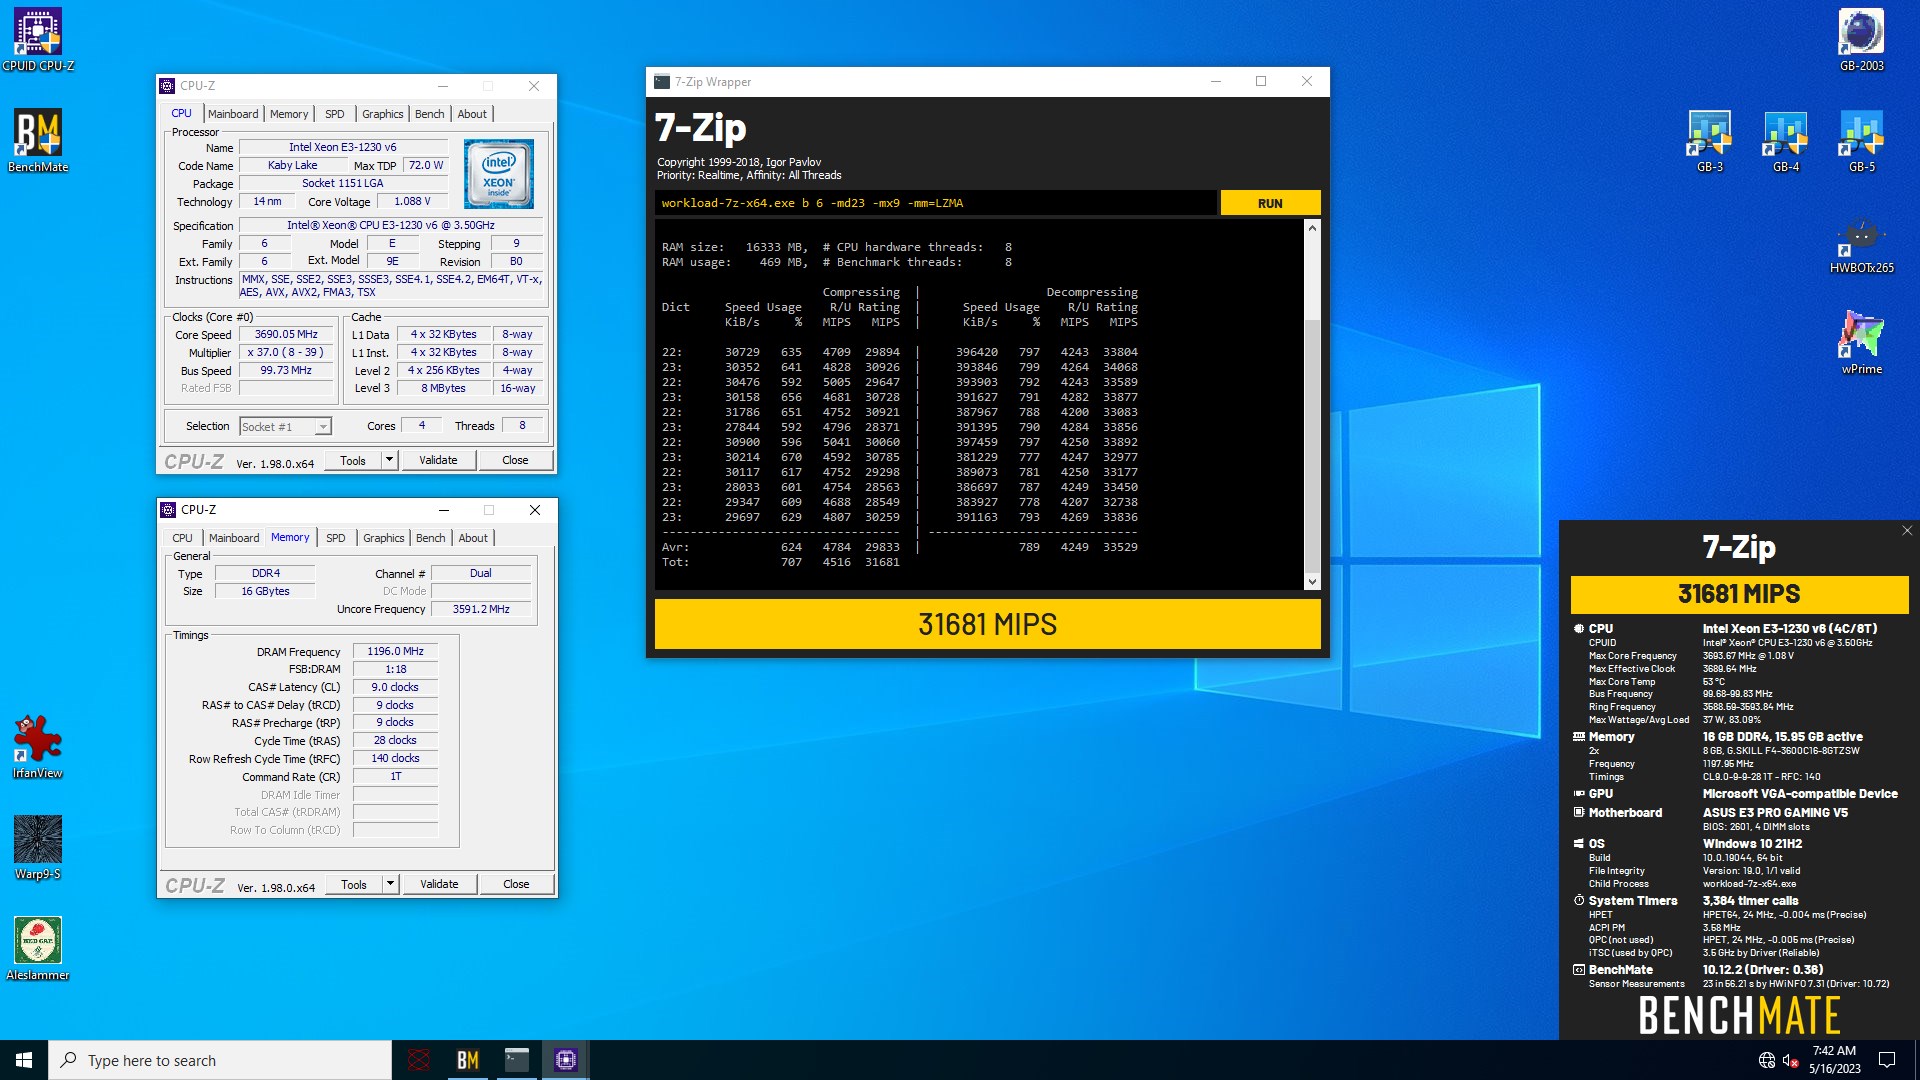The image size is (1920, 1080).
Task: Click Close button in Memory CPU-Z window
Action: (516, 885)
